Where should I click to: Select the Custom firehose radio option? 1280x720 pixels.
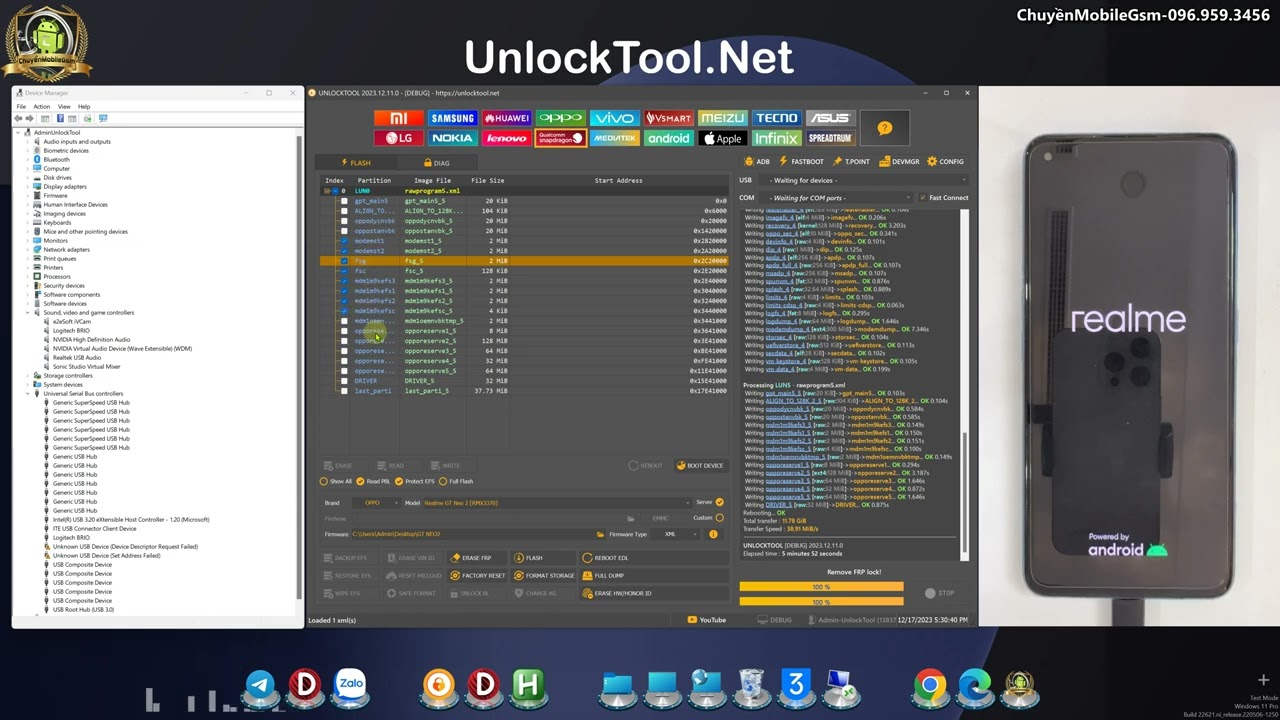[x=719, y=518]
